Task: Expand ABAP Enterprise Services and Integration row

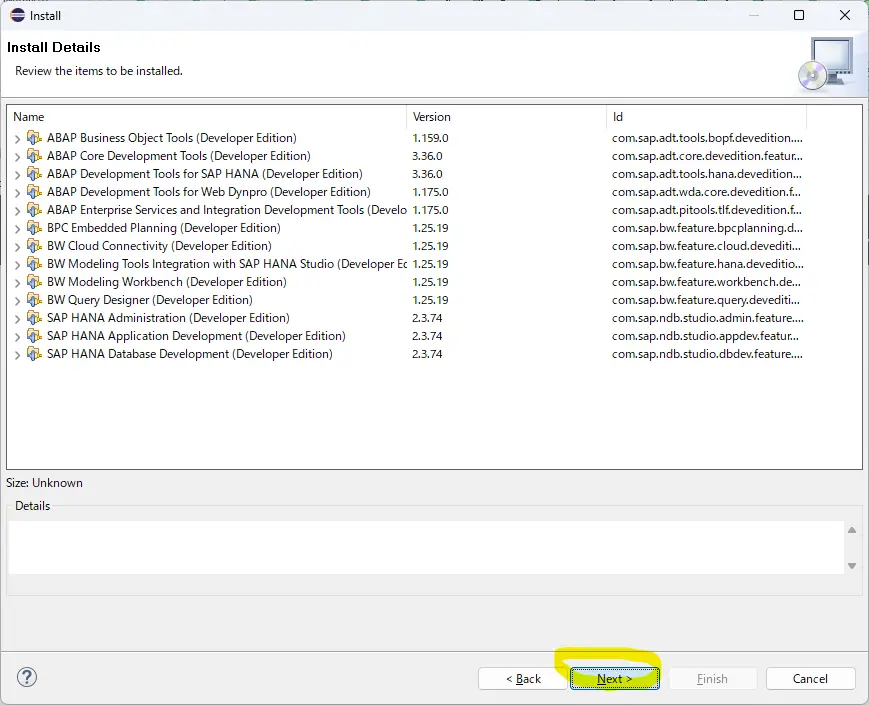Action: 17,211
